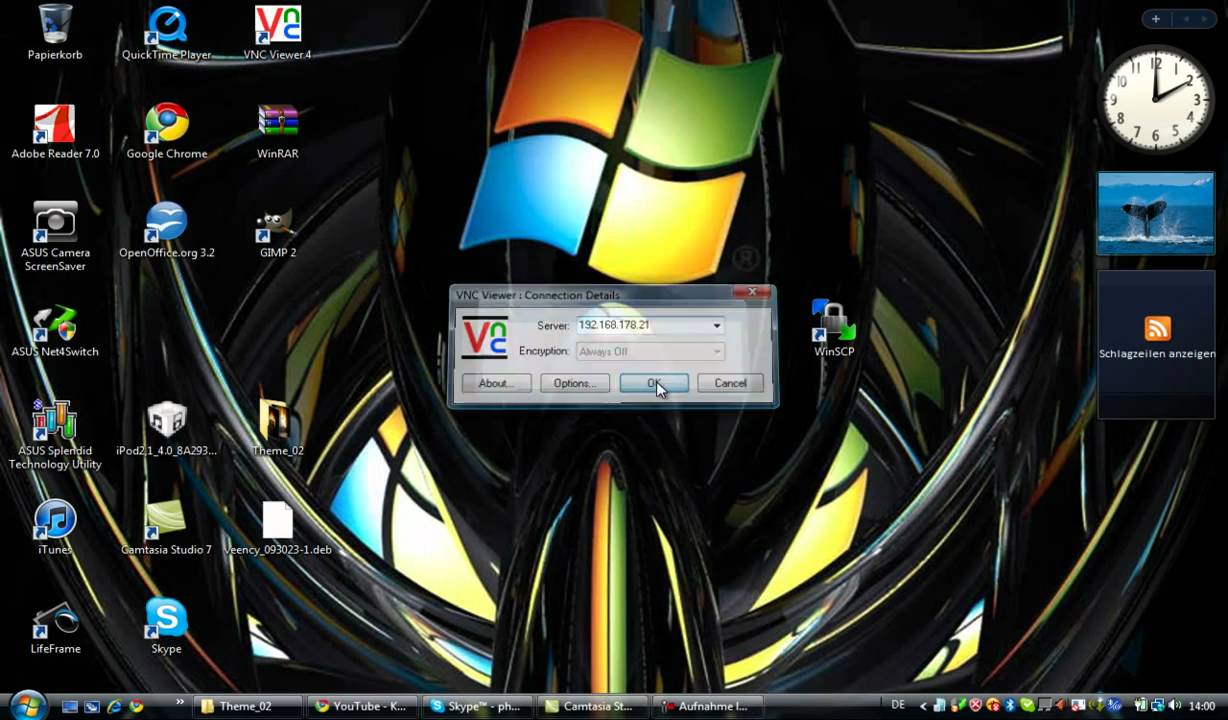This screenshot has height=720, width=1228.
Task: Click Schlagzeilen anzeigen in feed gadget
Action: (1157, 354)
